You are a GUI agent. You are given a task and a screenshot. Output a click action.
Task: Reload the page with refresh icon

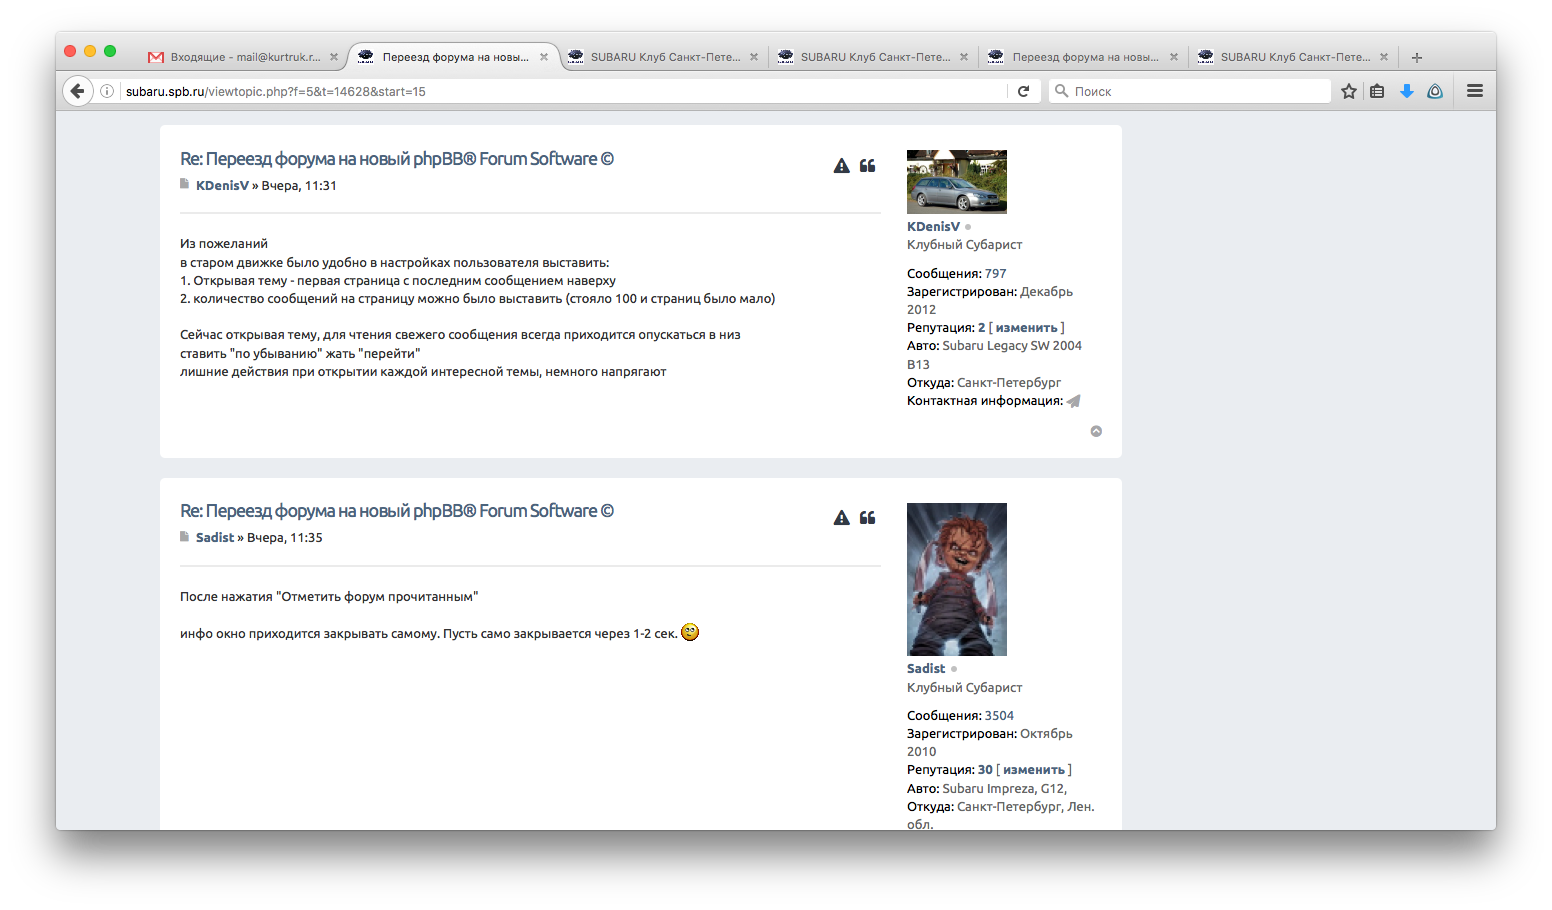click(1023, 91)
